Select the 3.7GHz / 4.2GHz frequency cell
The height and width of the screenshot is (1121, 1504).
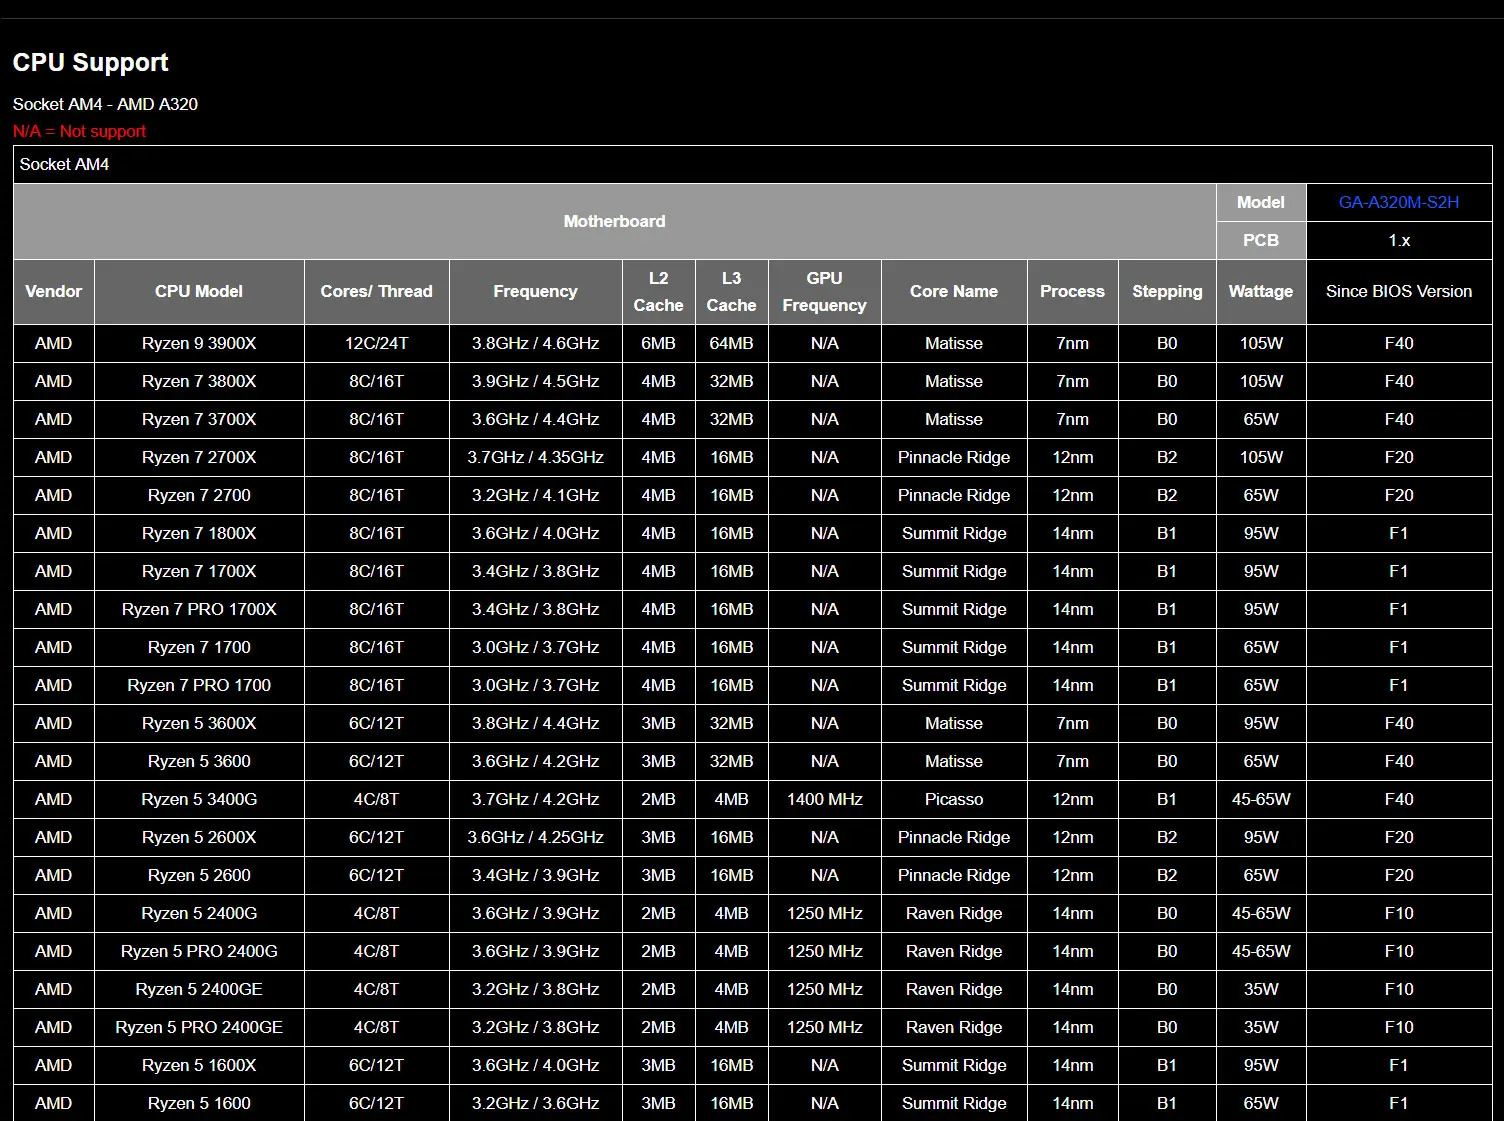(535, 799)
